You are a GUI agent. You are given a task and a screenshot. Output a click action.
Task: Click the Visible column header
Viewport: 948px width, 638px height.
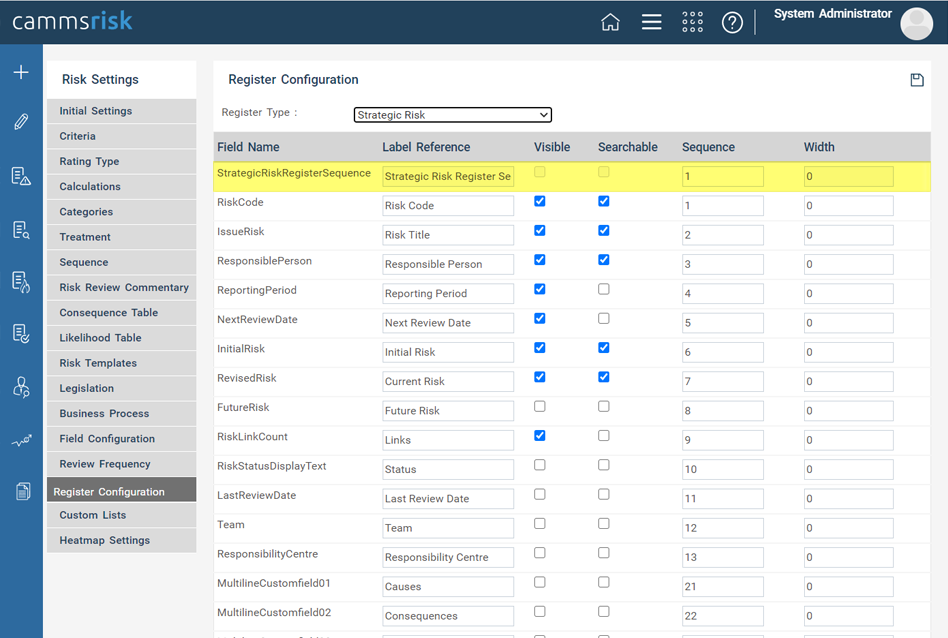551,147
